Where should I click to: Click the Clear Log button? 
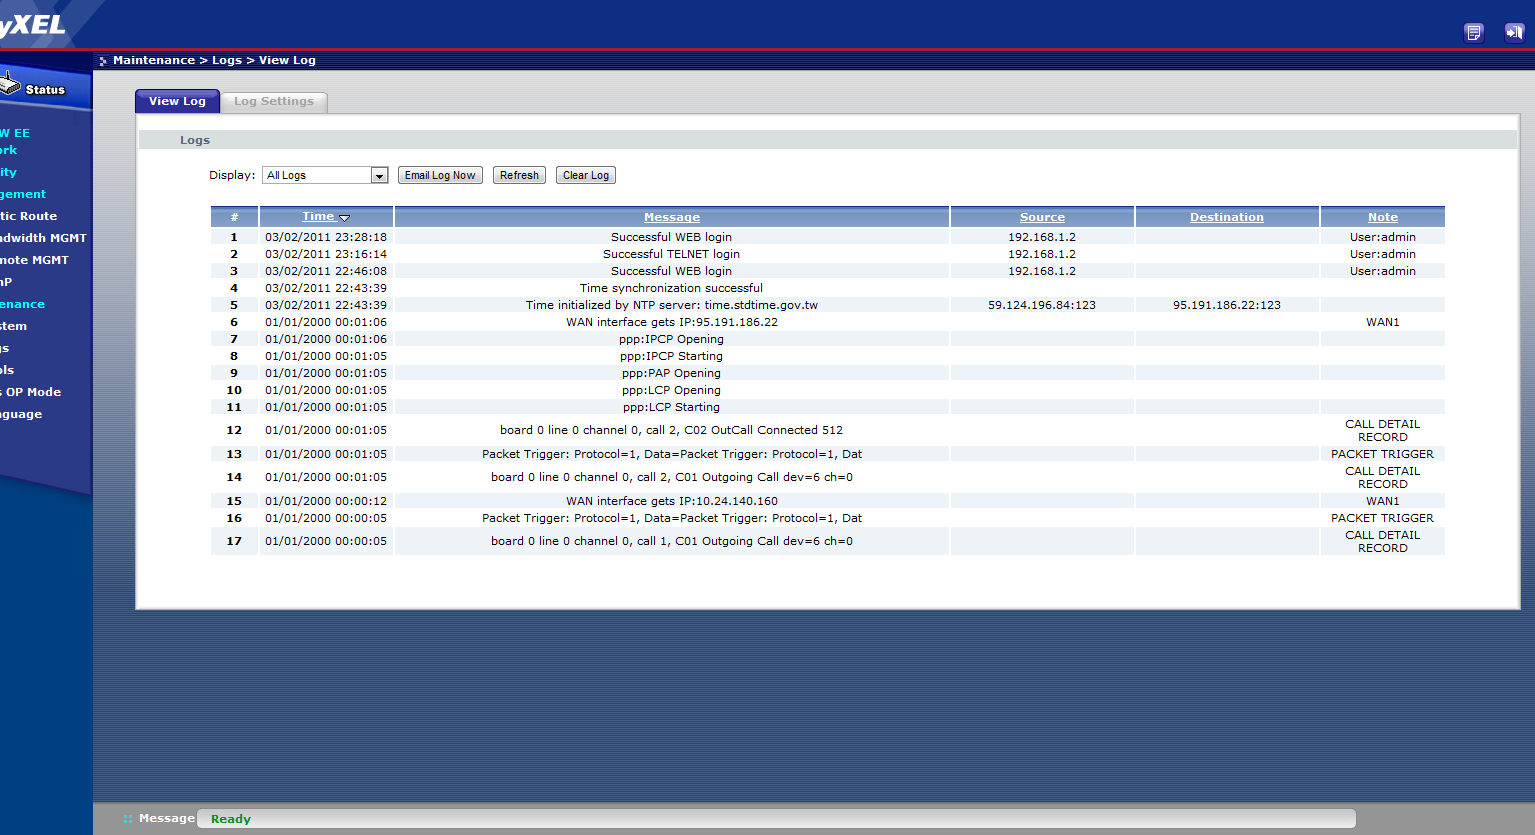click(585, 175)
